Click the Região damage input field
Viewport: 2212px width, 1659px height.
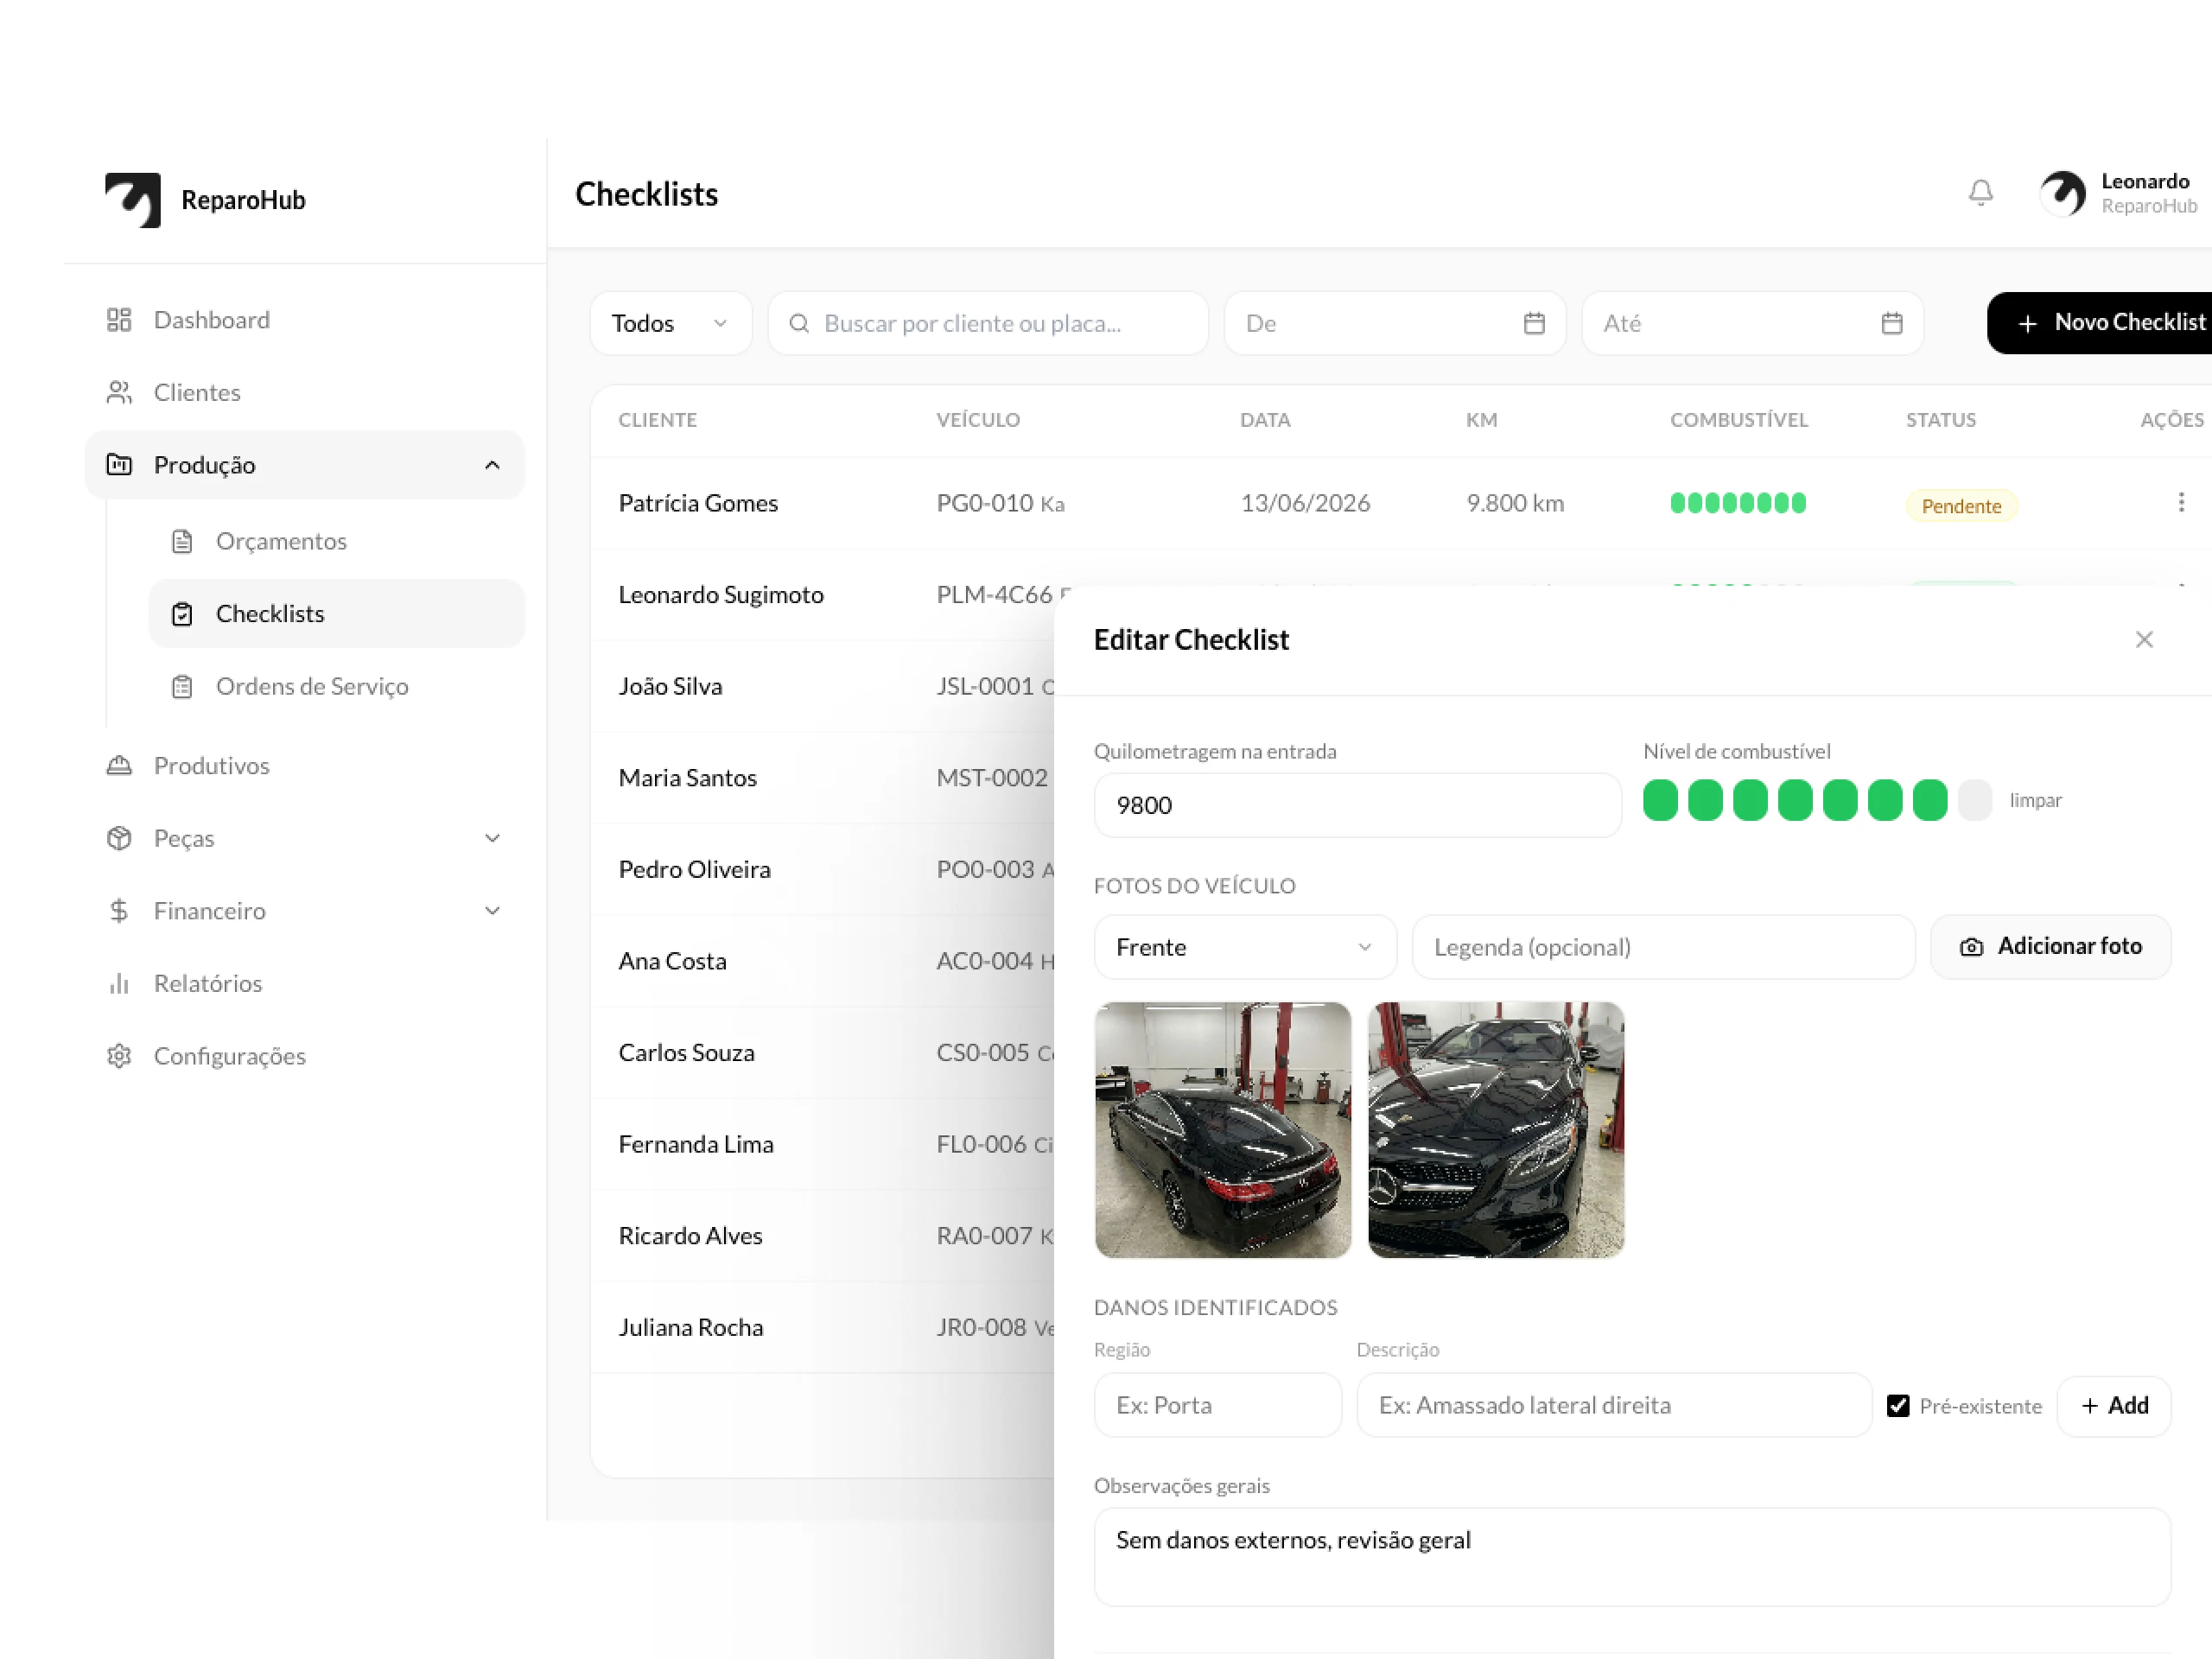(1217, 1405)
